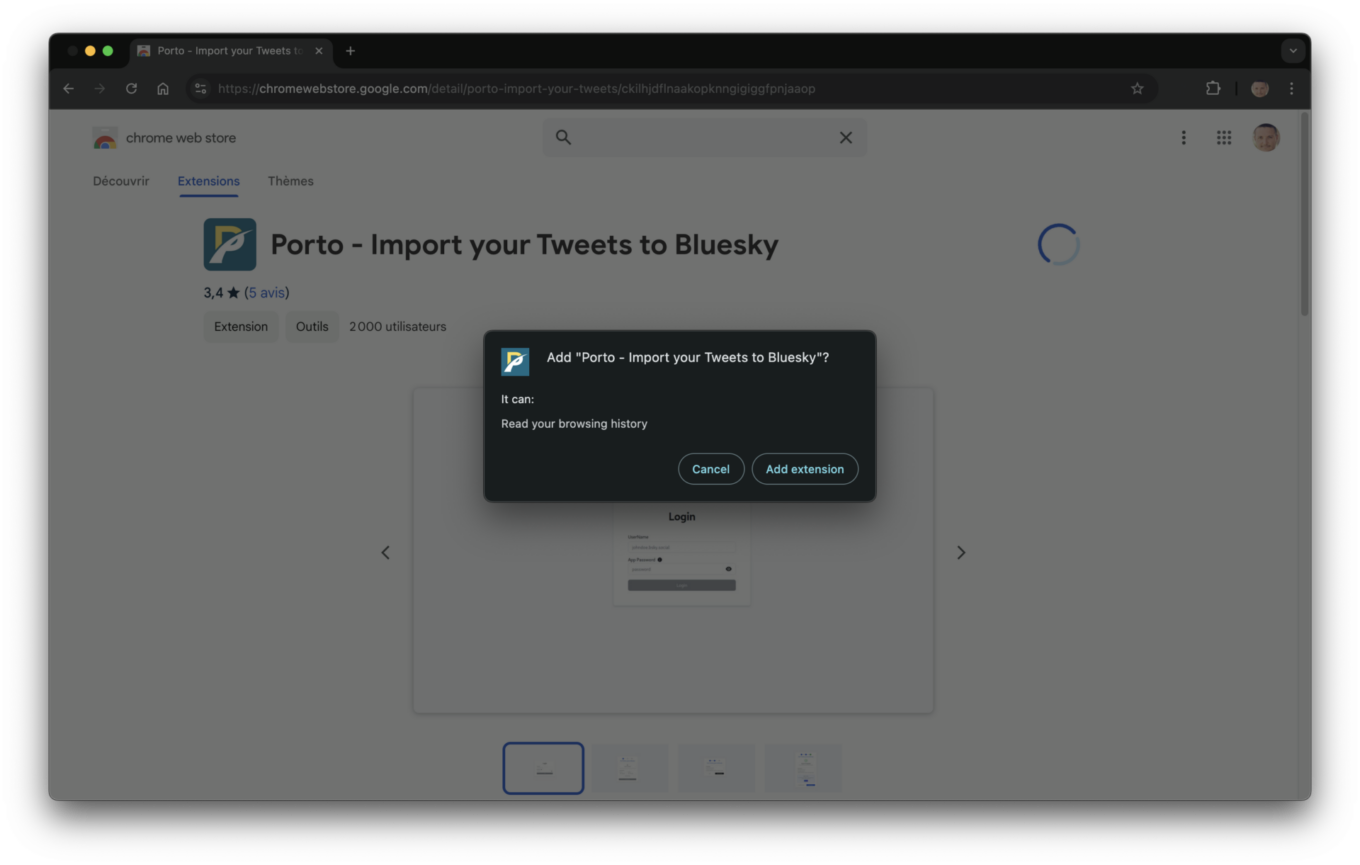Bookmark this page with the star icon
The width and height of the screenshot is (1360, 865).
1137,89
